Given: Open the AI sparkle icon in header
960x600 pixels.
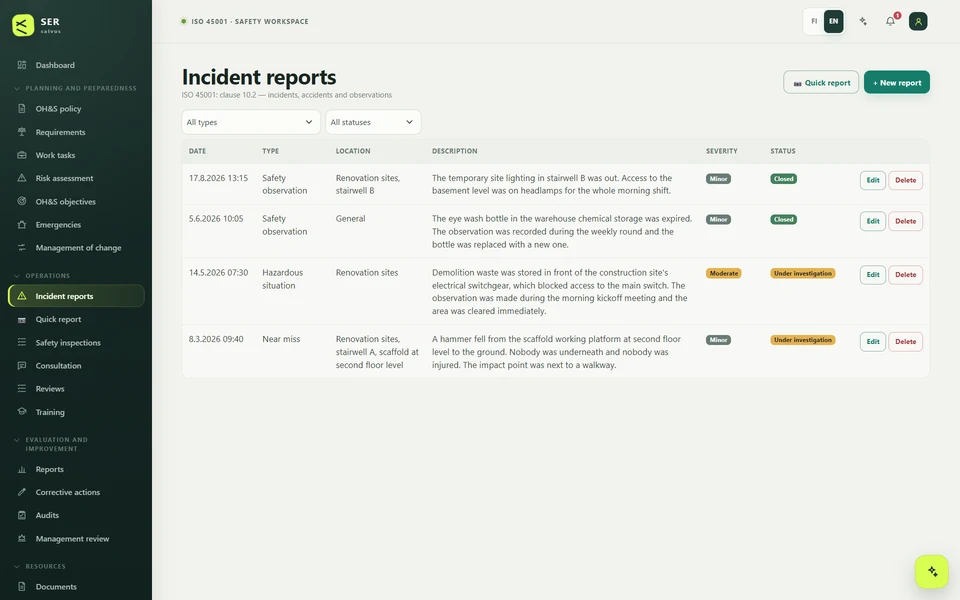Looking at the screenshot, I should click(x=863, y=21).
